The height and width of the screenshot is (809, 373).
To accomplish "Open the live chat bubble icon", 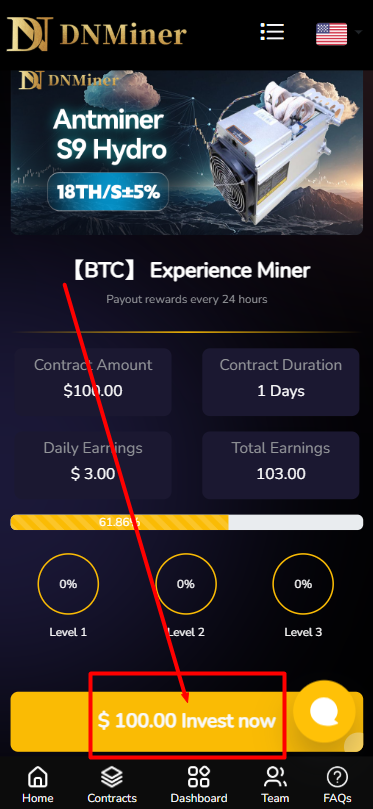I will pos(324,711).
